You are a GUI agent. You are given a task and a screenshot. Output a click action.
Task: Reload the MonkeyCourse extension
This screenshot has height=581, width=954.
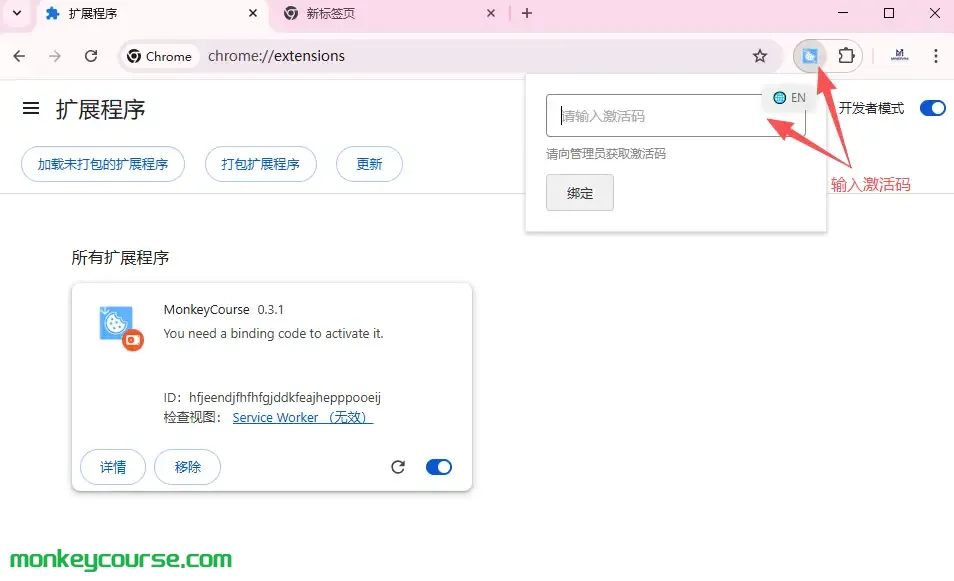coord(398,467)
